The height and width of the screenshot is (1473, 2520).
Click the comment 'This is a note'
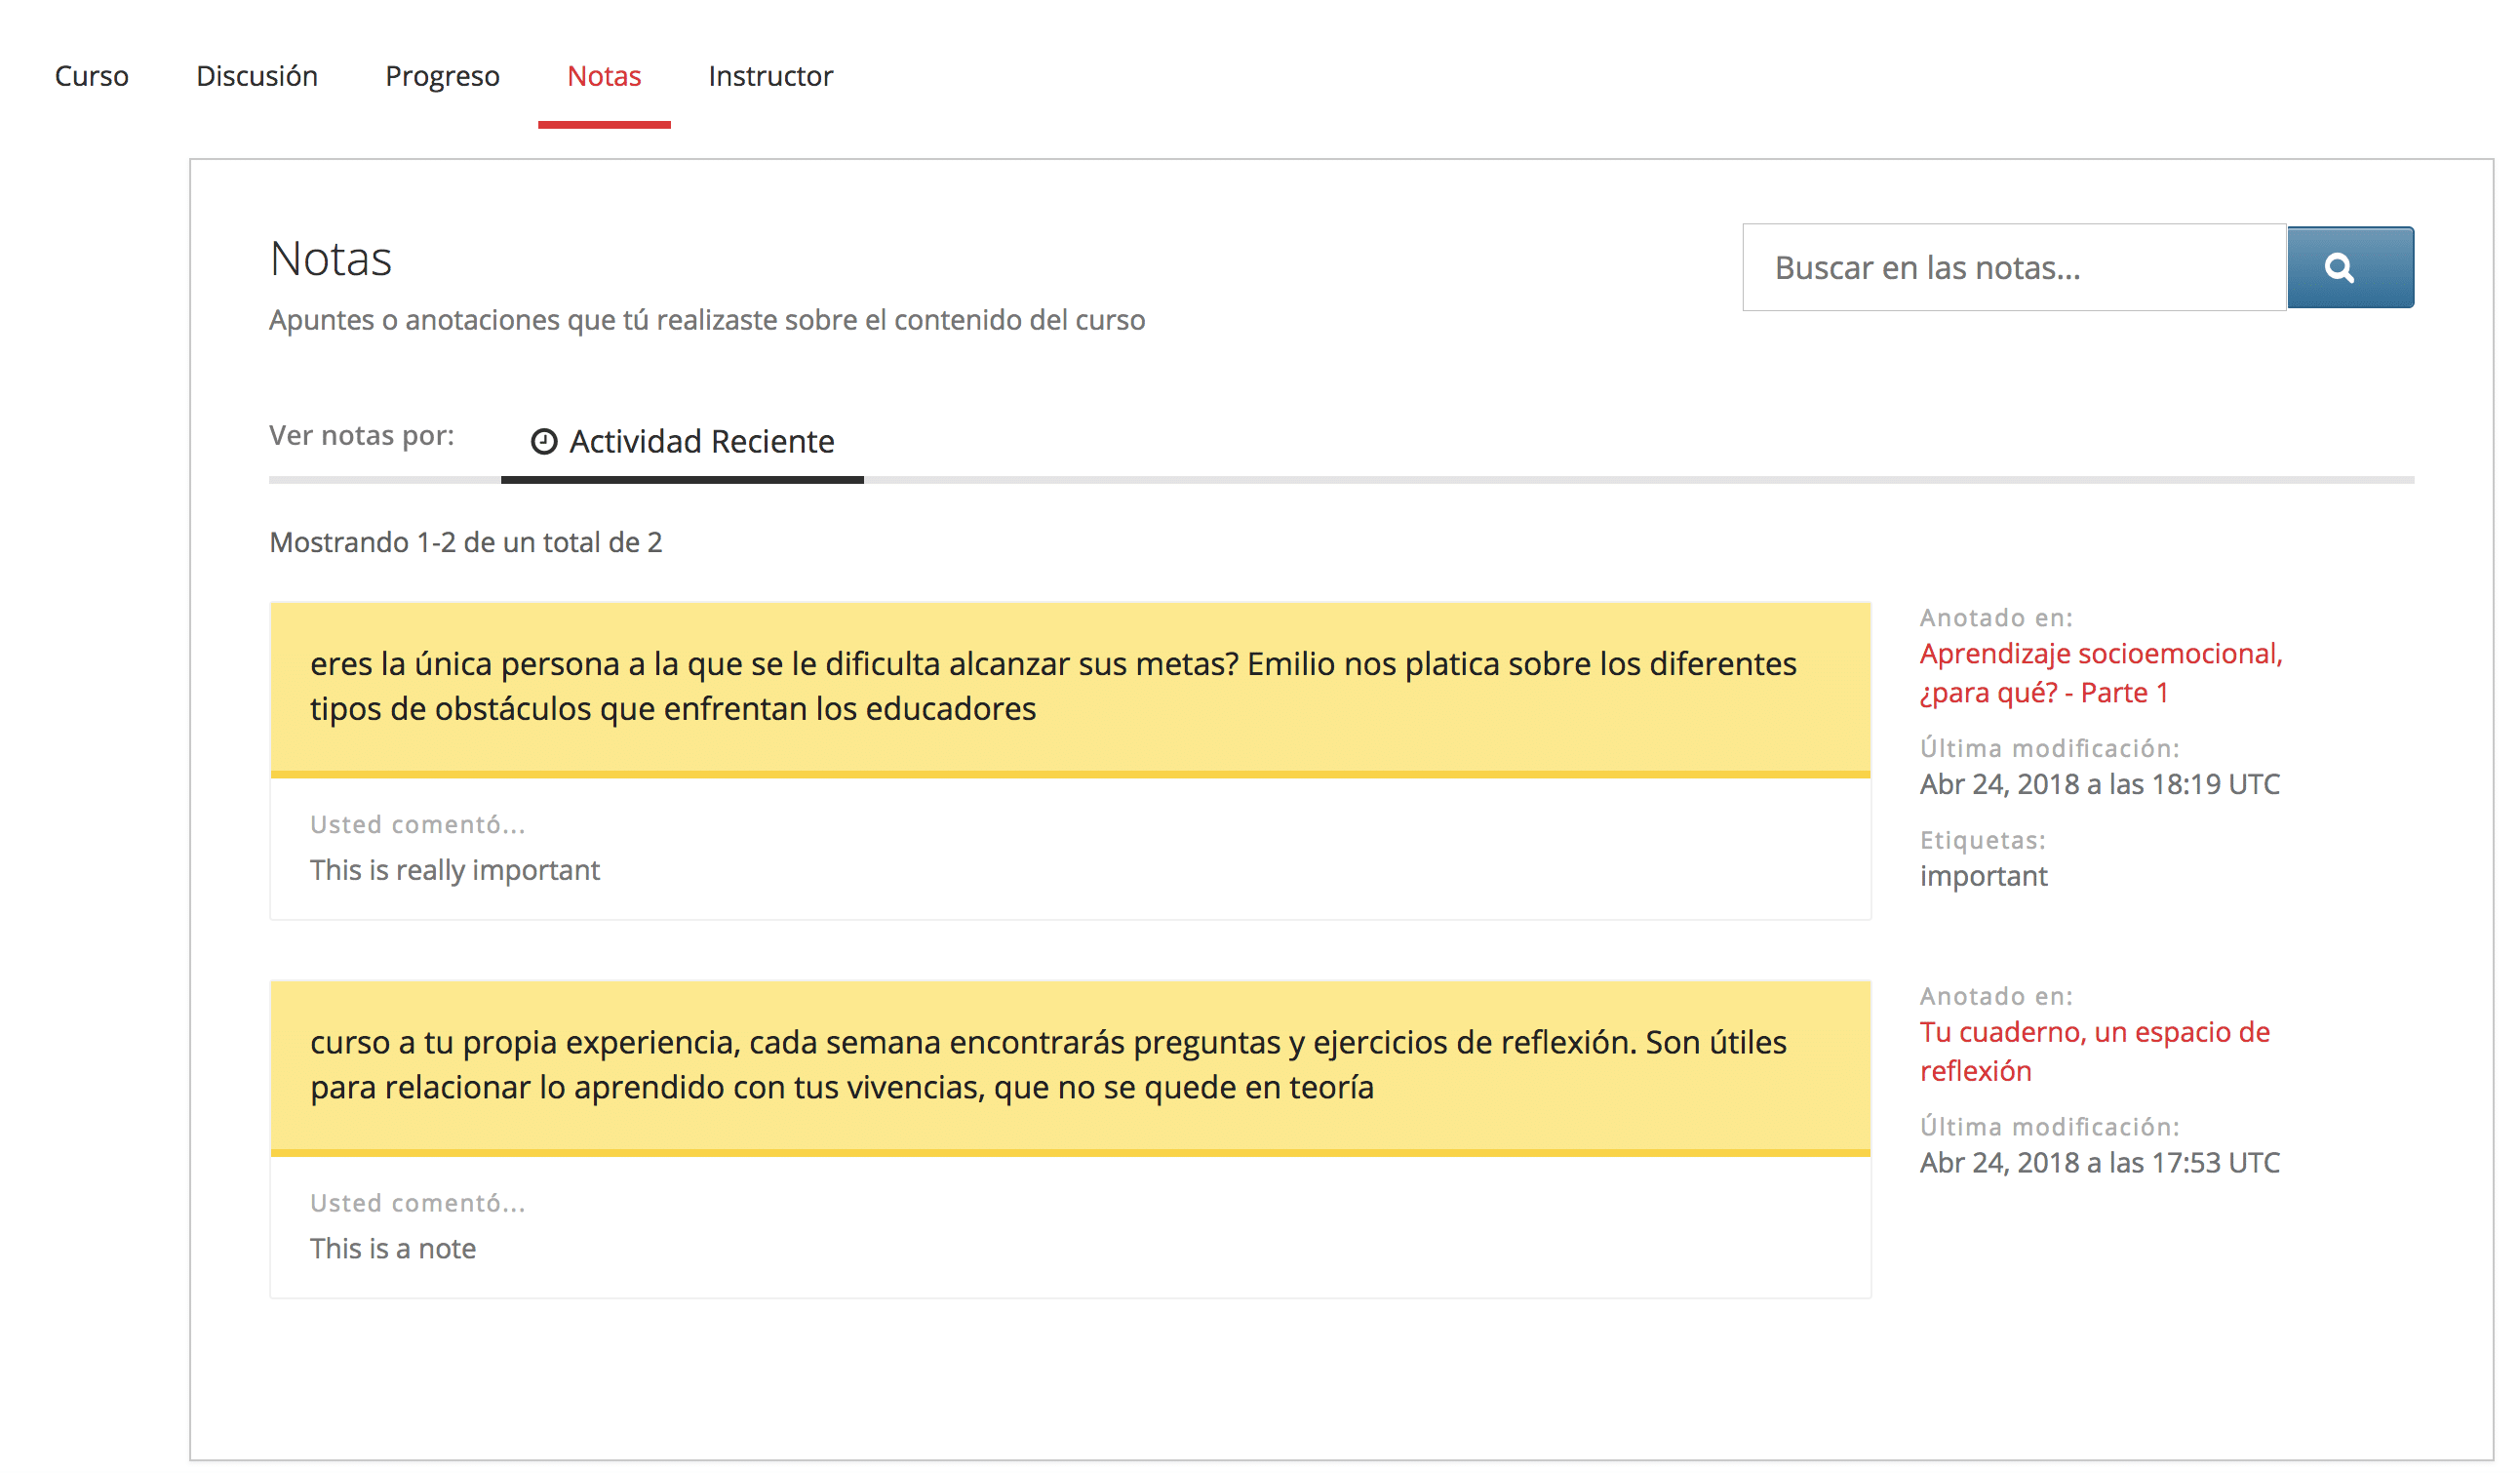(393, 1248)
